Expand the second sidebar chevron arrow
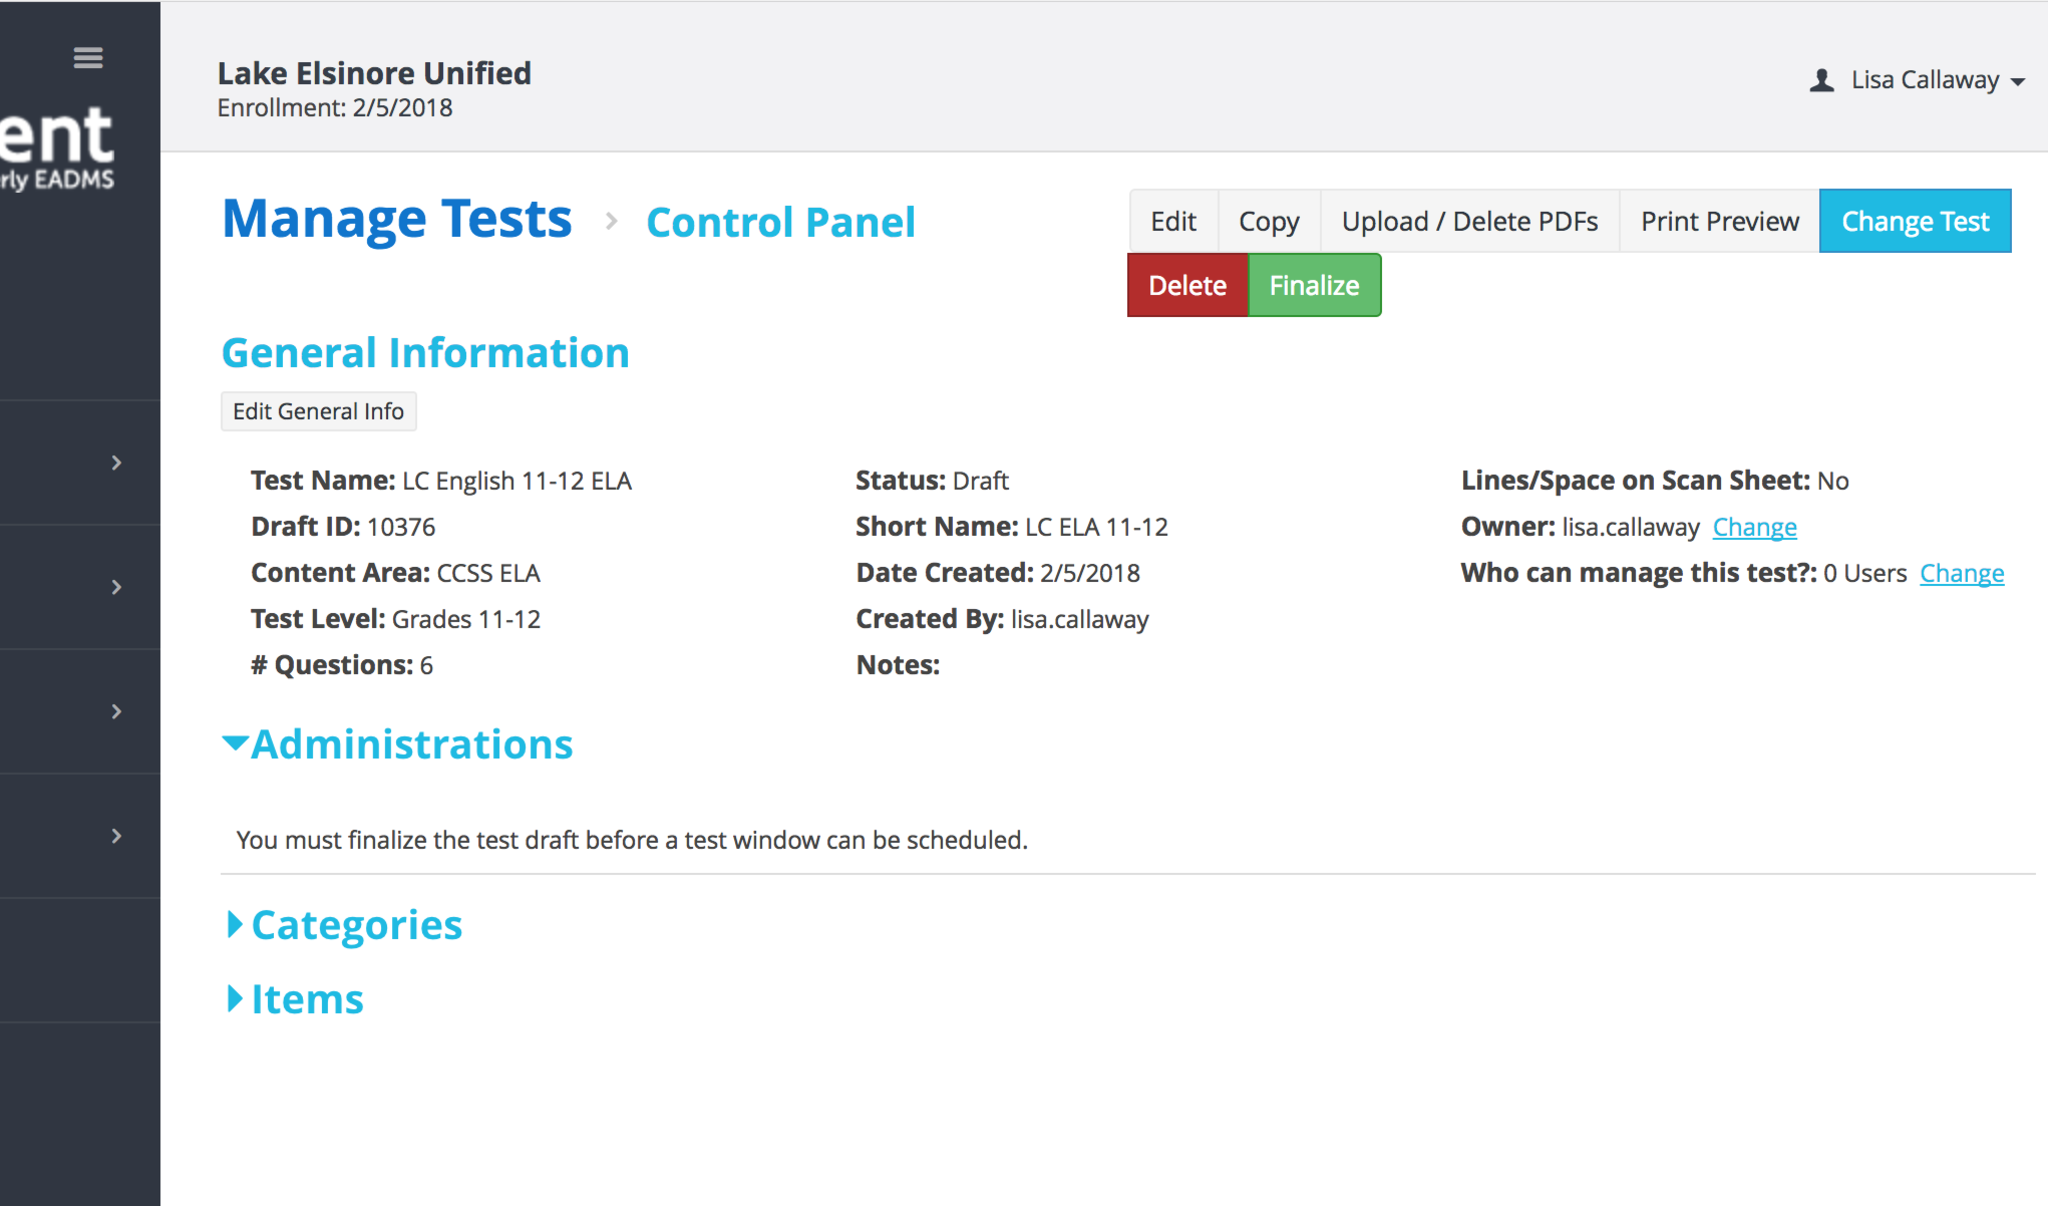2048x1206 pixels. [117, 587]
